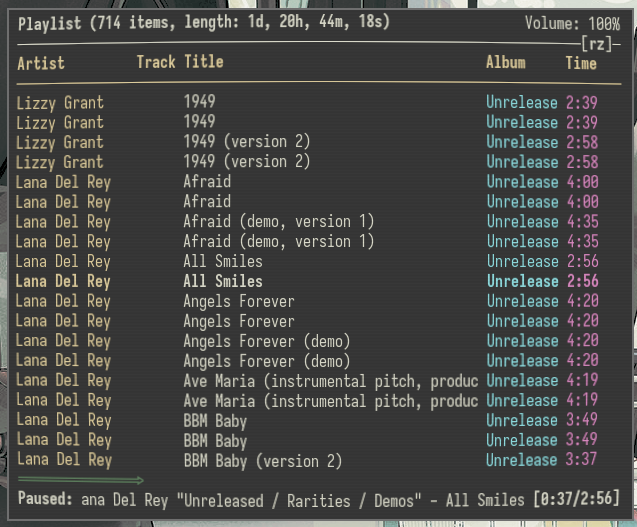The height and width of the screenshot is (527, 637).
Task: Click the 3:37 duration value
Action: coord(581,459)
